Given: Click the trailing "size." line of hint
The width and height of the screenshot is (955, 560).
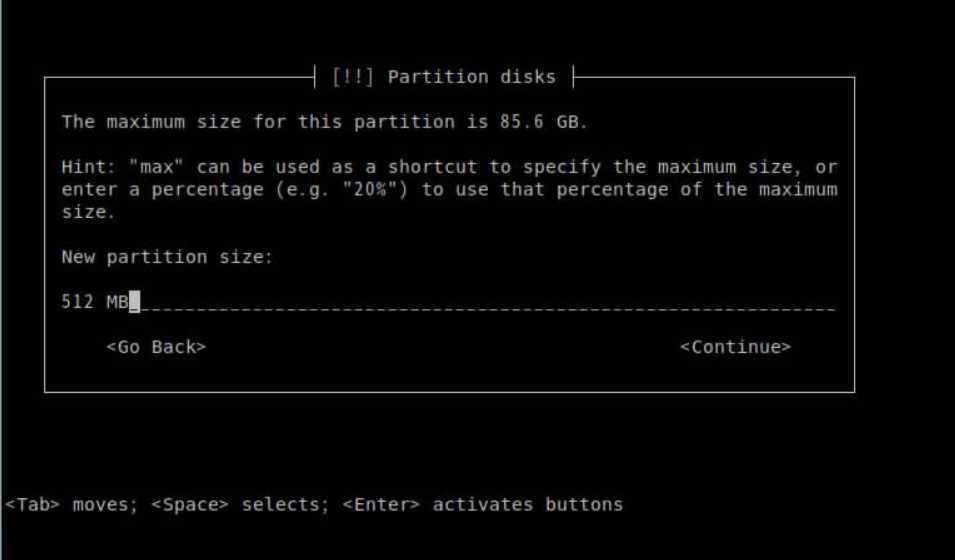Looking at the screenshot, I should (88, 212).
